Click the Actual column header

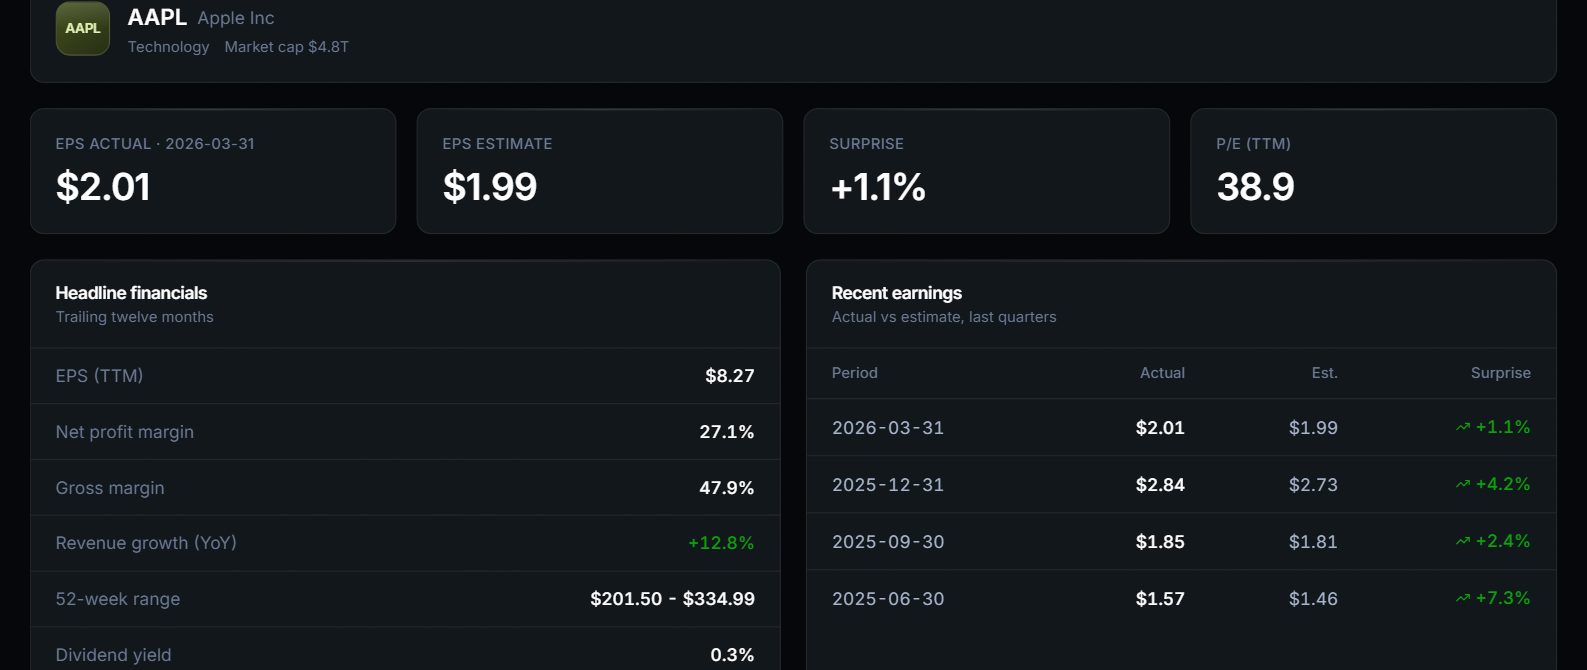[x=1162, y=373]
